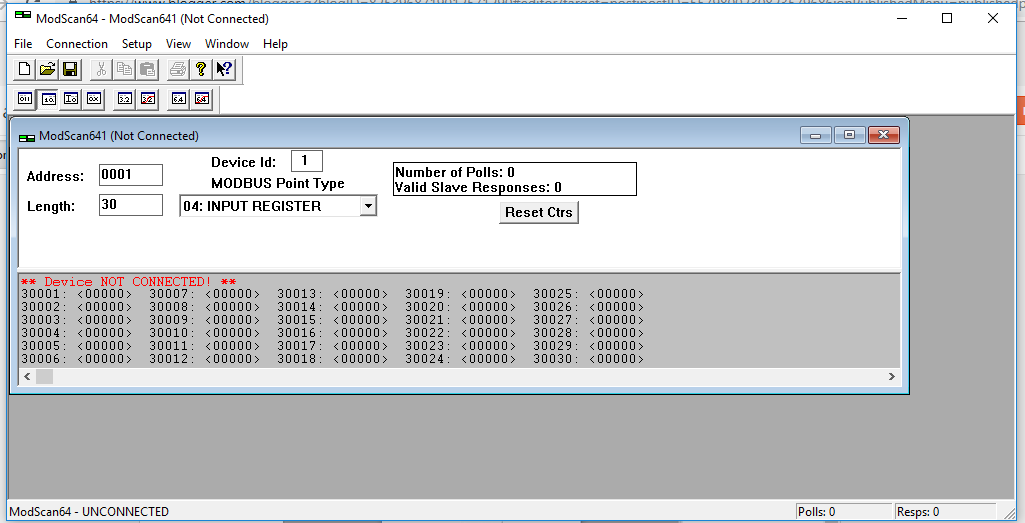Click the Print icon
Viewport: 1025px width, 523px height.
pos(178,69)
